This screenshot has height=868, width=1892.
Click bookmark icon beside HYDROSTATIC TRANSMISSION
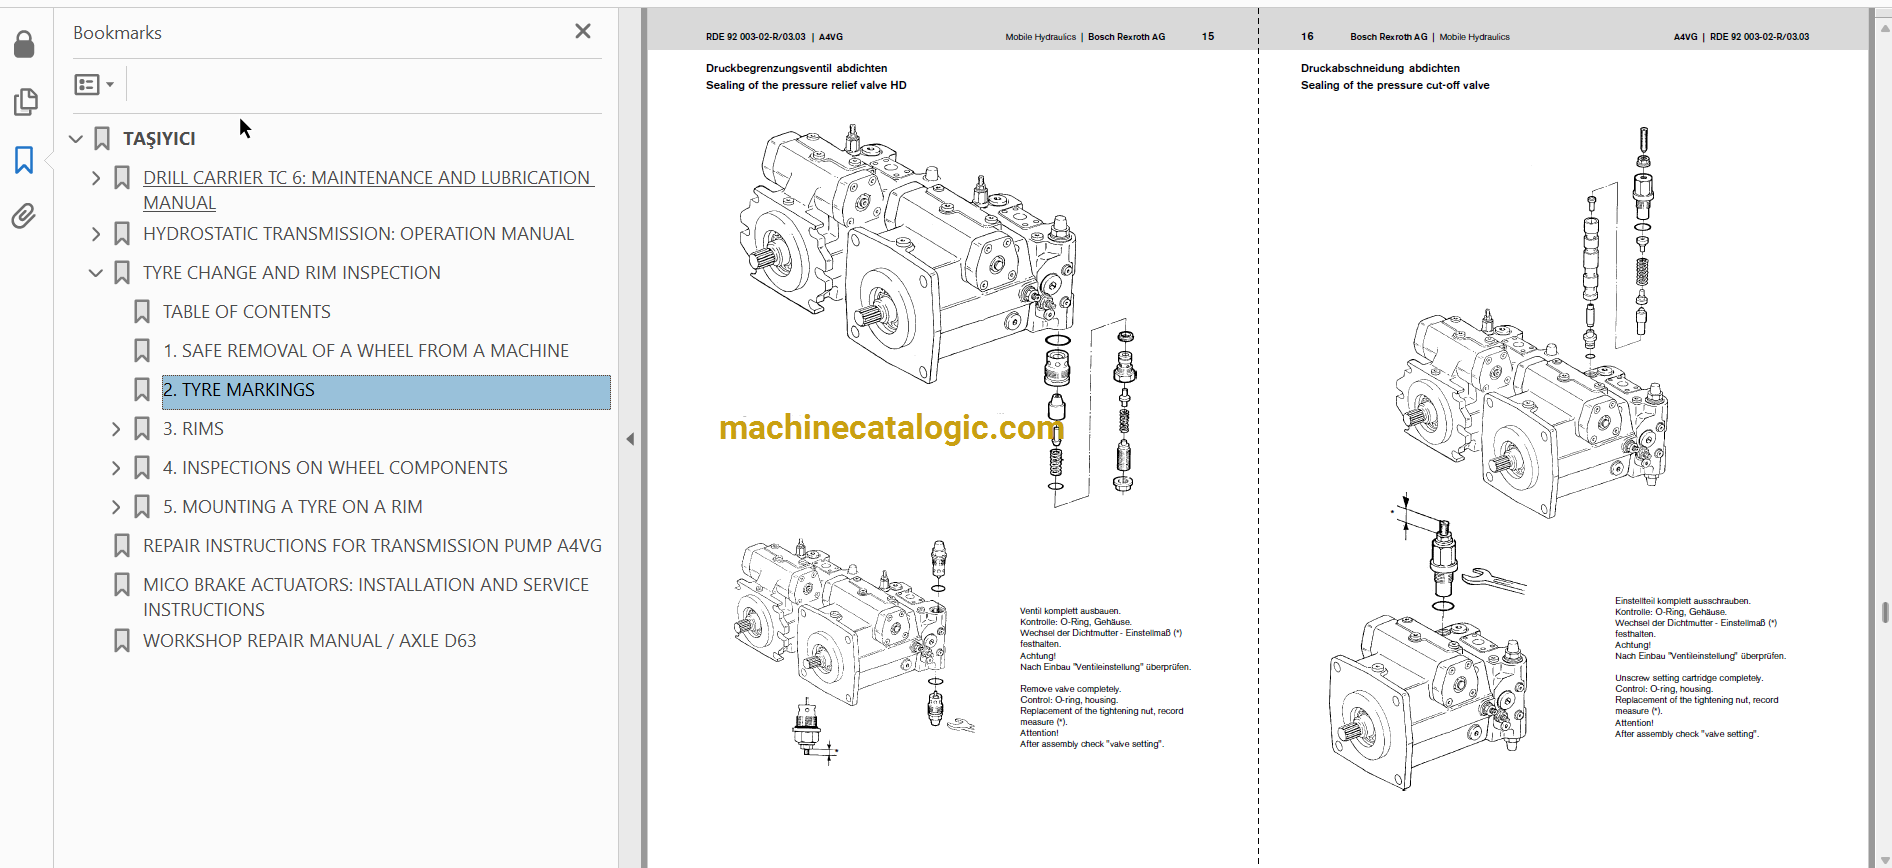pyautogui.click(x=122, y=234)
